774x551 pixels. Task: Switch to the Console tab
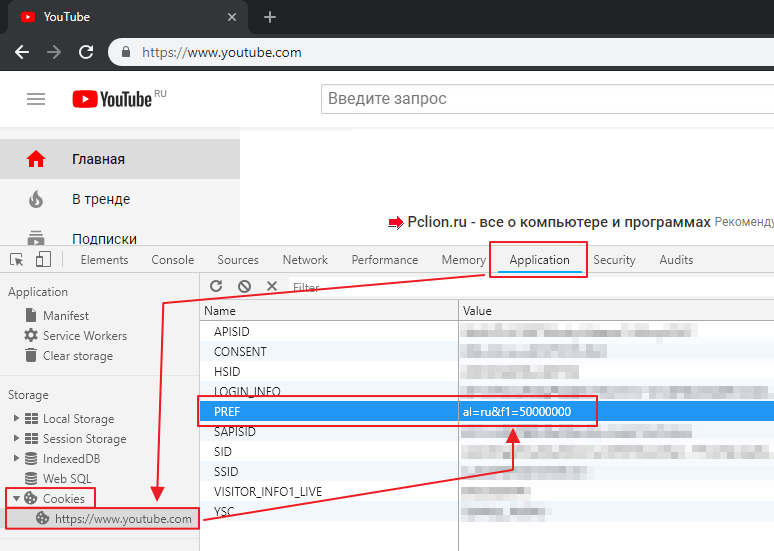click(x=173, y=260)
